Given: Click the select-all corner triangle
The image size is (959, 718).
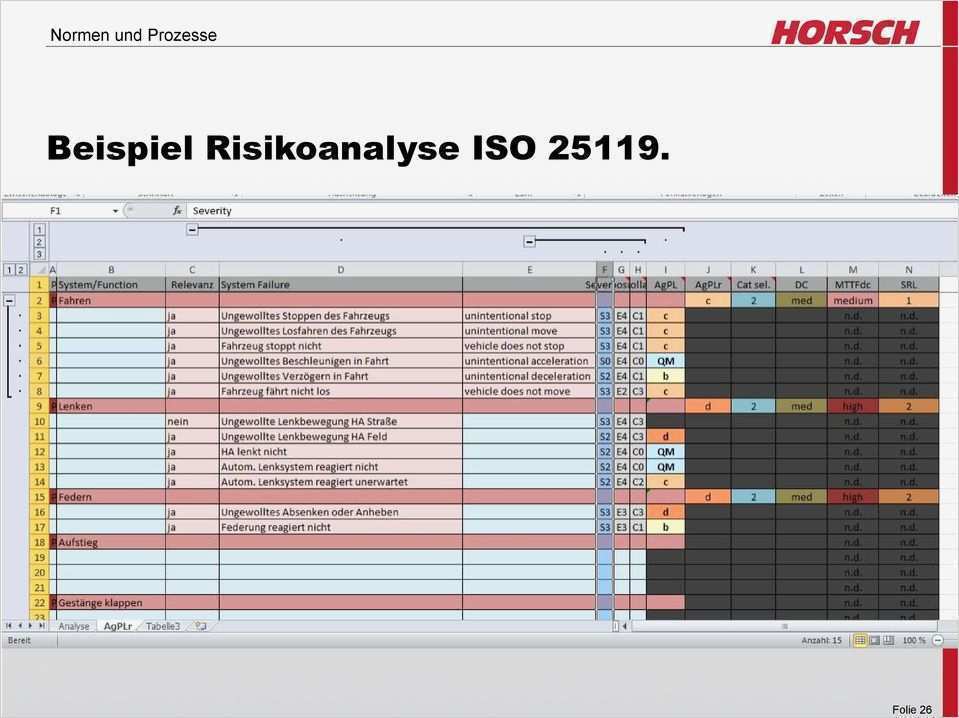Looking at the screenshot, I should [41, 270].
